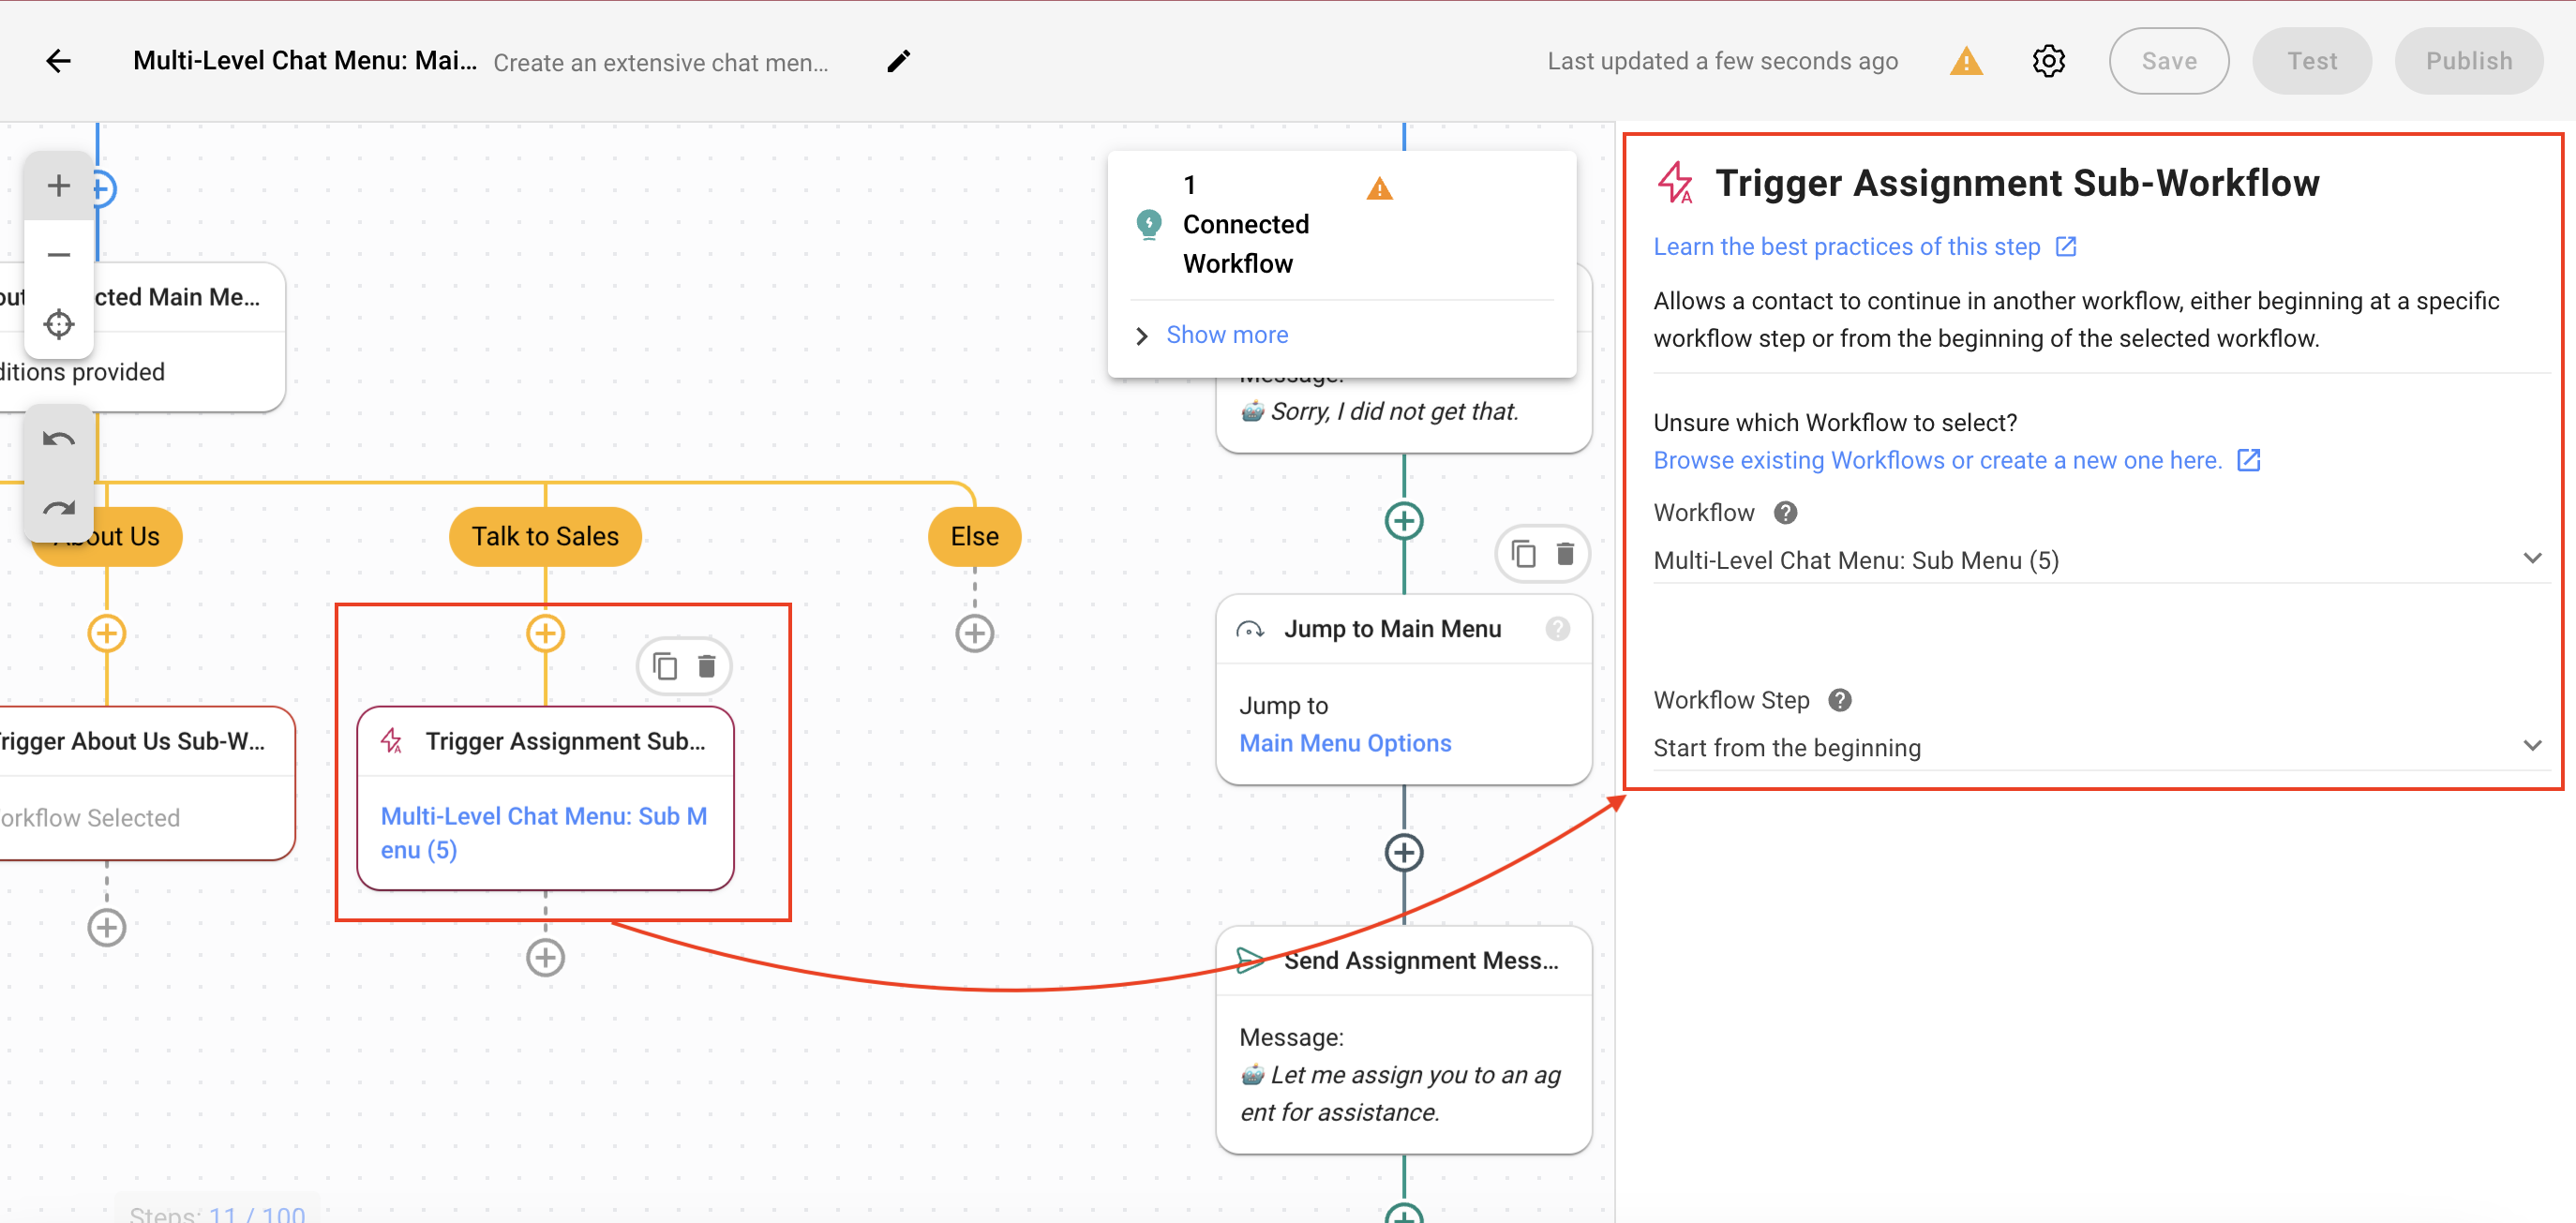Publish the workflow
The height and width of the screenshot is (1223, 2576).
[2469, 60]
